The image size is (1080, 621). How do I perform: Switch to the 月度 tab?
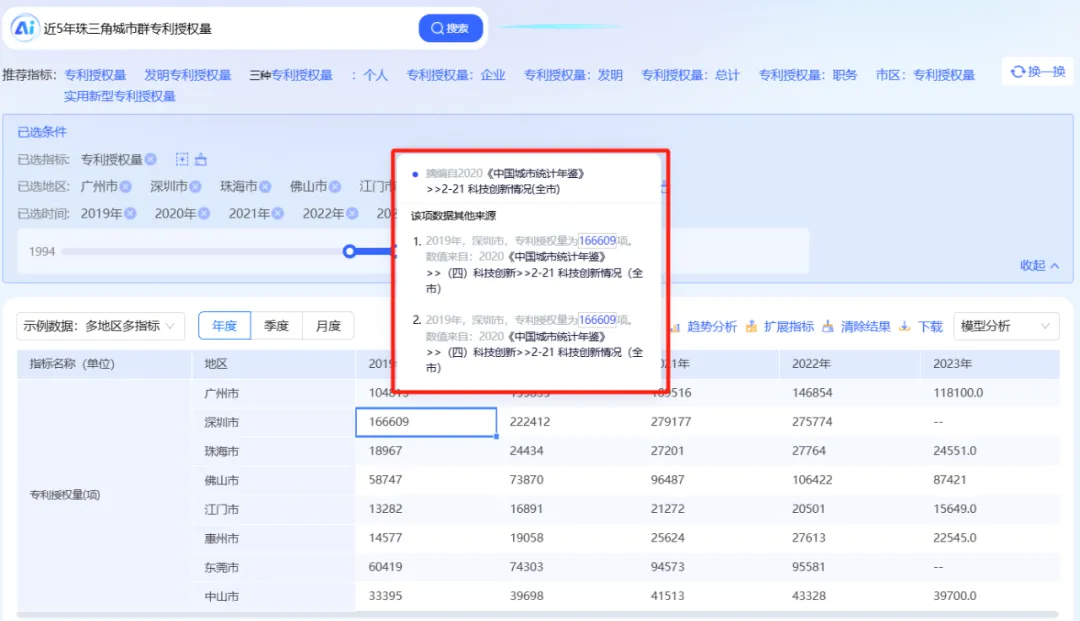point(328,326)
